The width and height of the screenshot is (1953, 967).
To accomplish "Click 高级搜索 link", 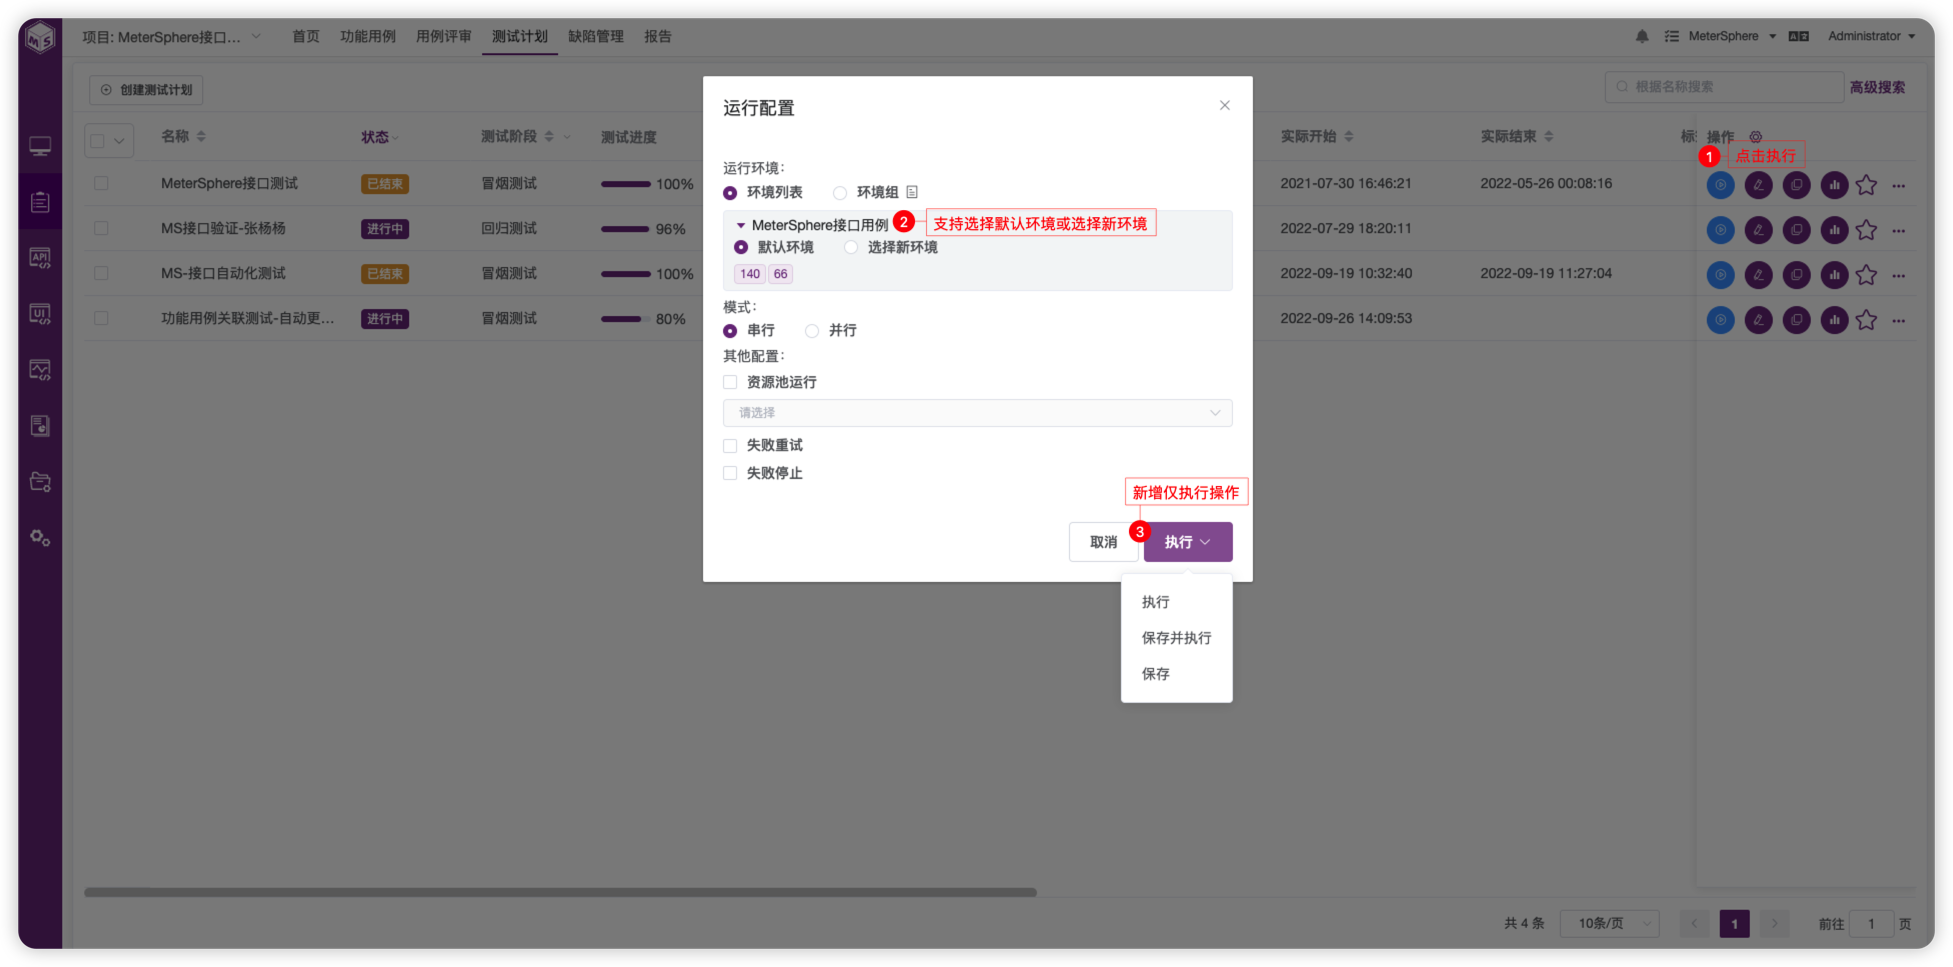I will pyautogui.click(x=1877, y=87).
